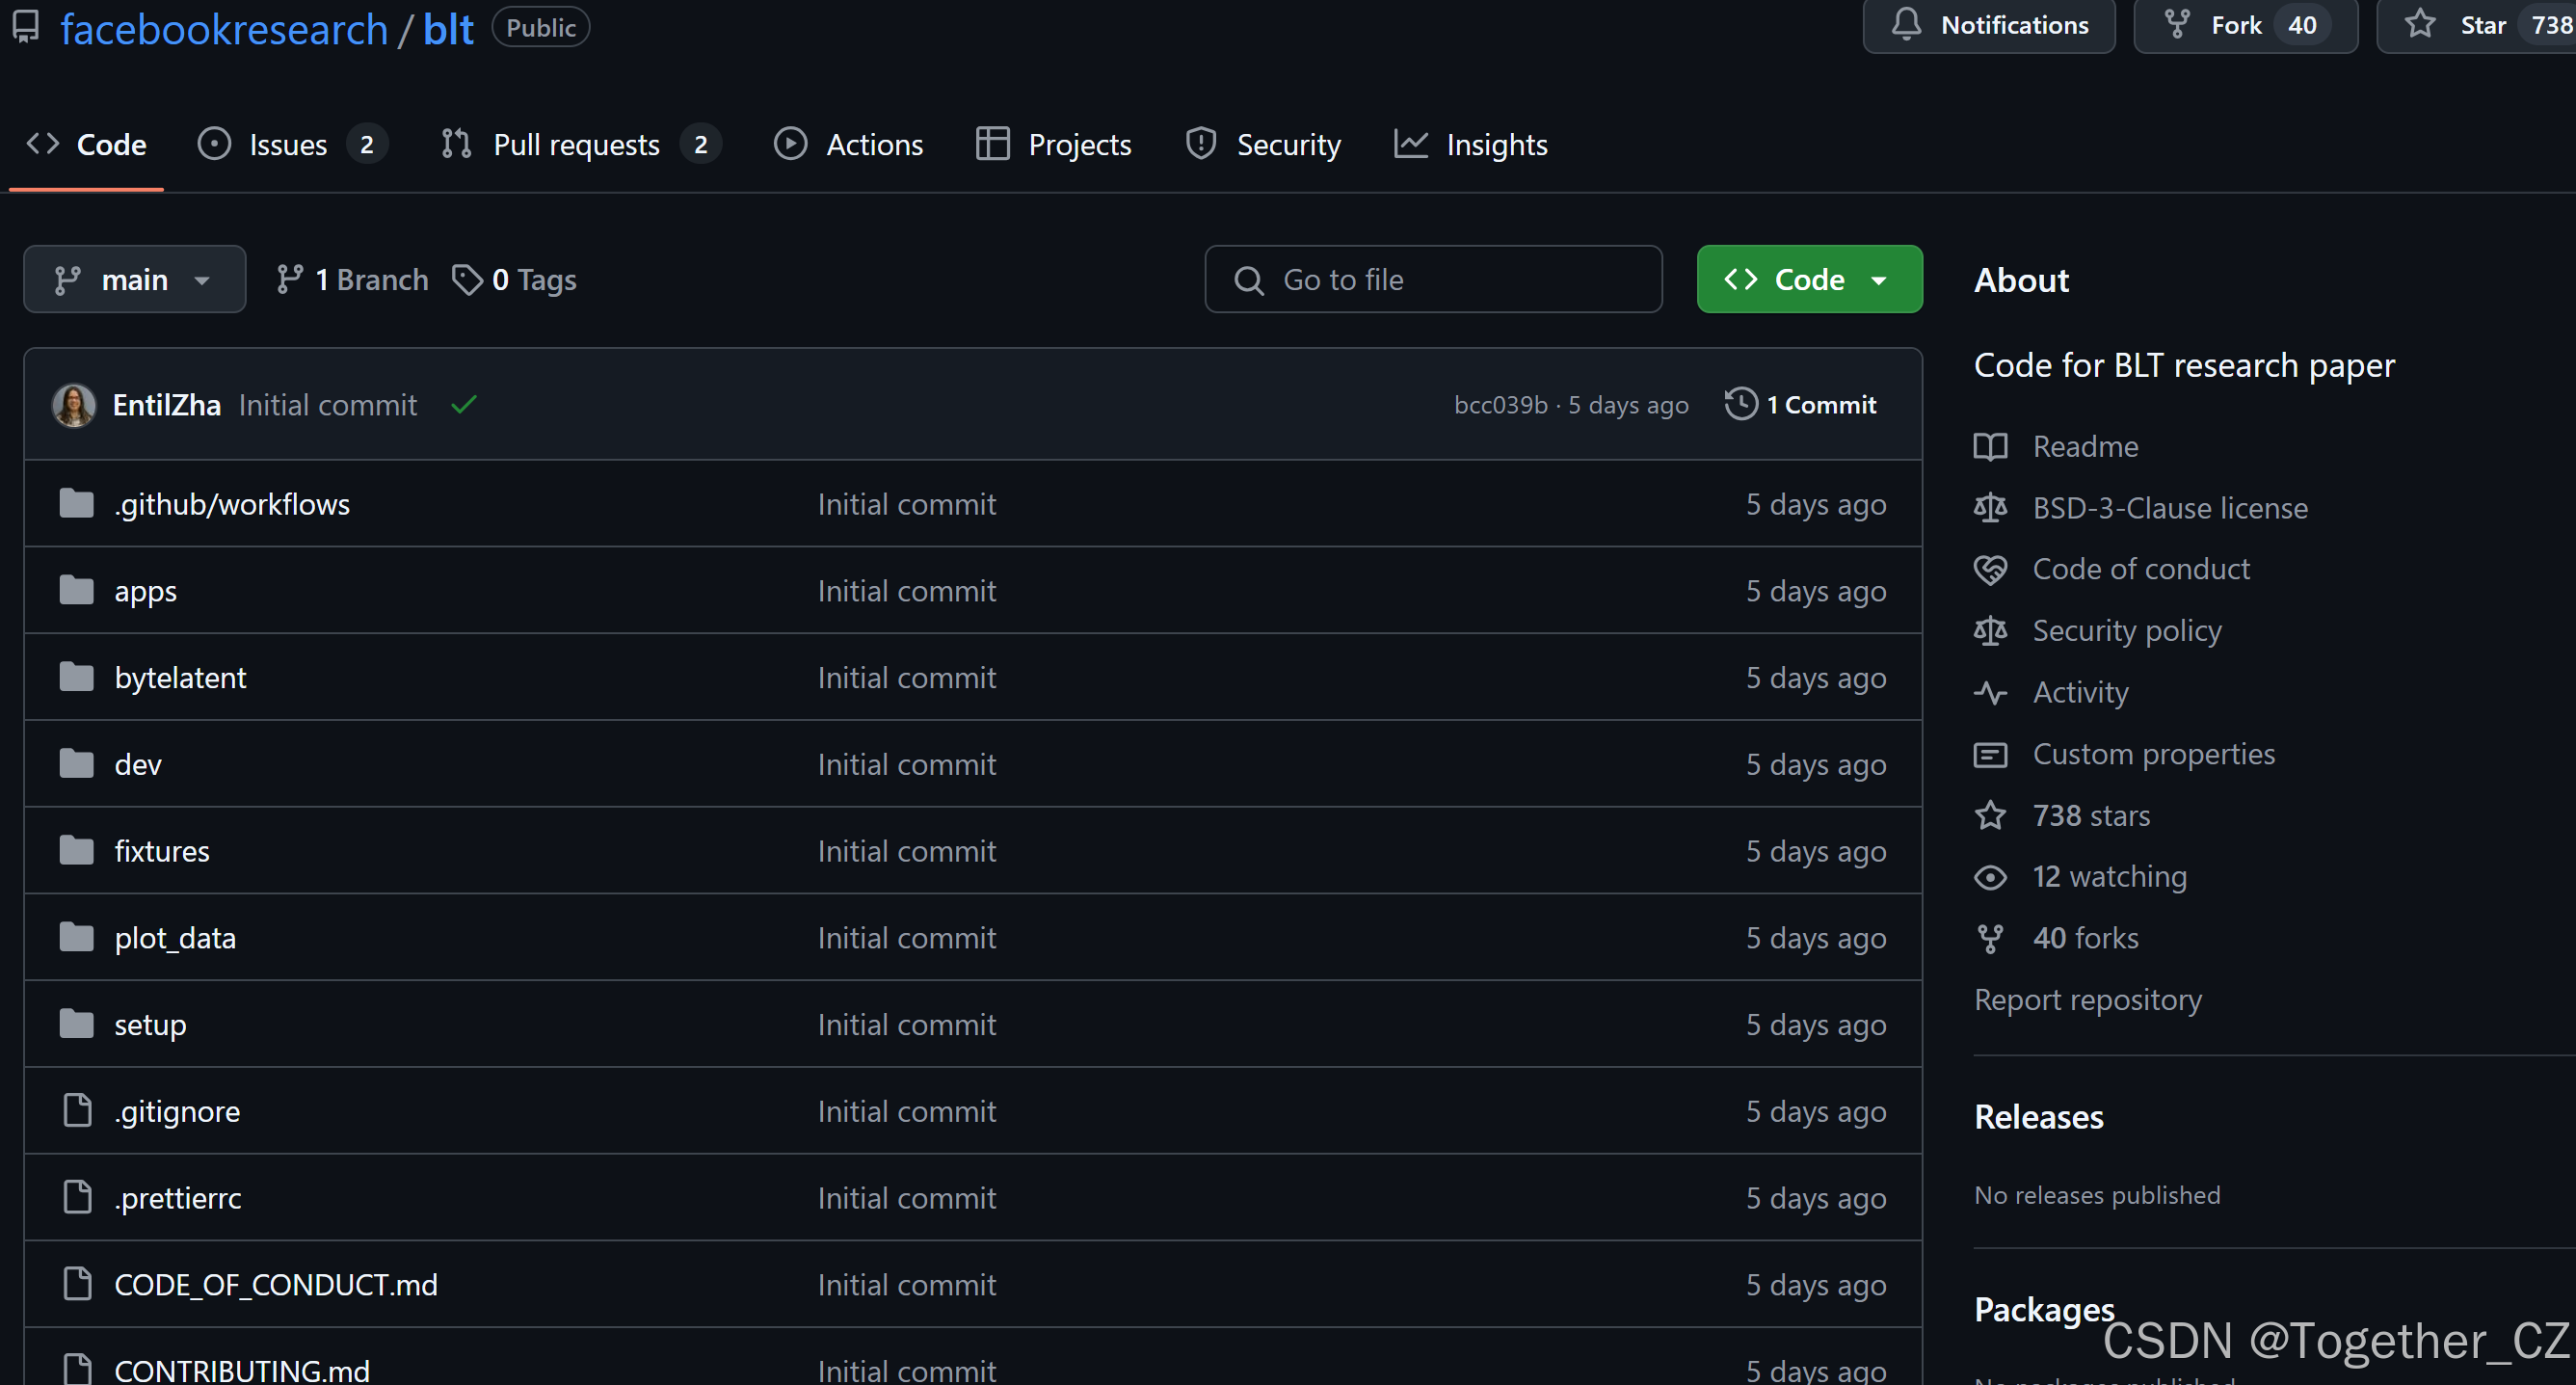Viewport: 2576px width, 1385px height.
Task: Open the commit history clock icon
Action: coord(1741,404)
